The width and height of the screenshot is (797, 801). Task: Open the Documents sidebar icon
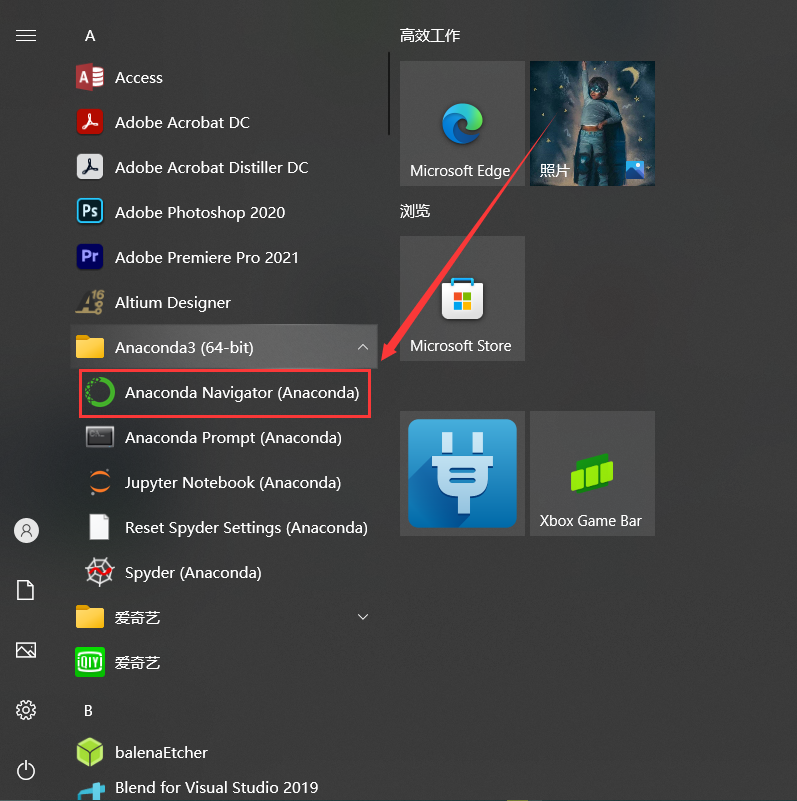26,590
